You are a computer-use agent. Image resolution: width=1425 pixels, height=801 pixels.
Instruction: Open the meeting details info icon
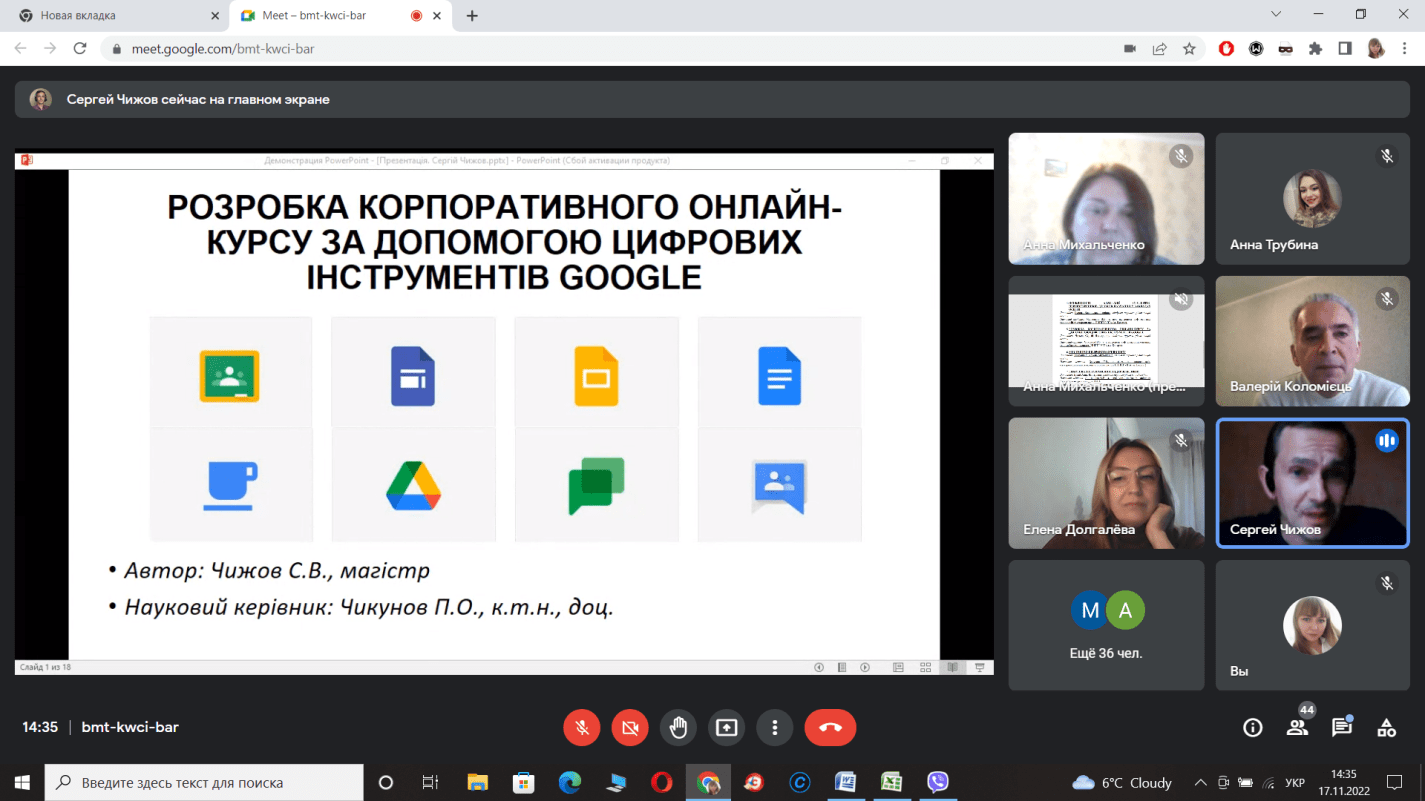pyautogui.click(x=1252, y=728)
